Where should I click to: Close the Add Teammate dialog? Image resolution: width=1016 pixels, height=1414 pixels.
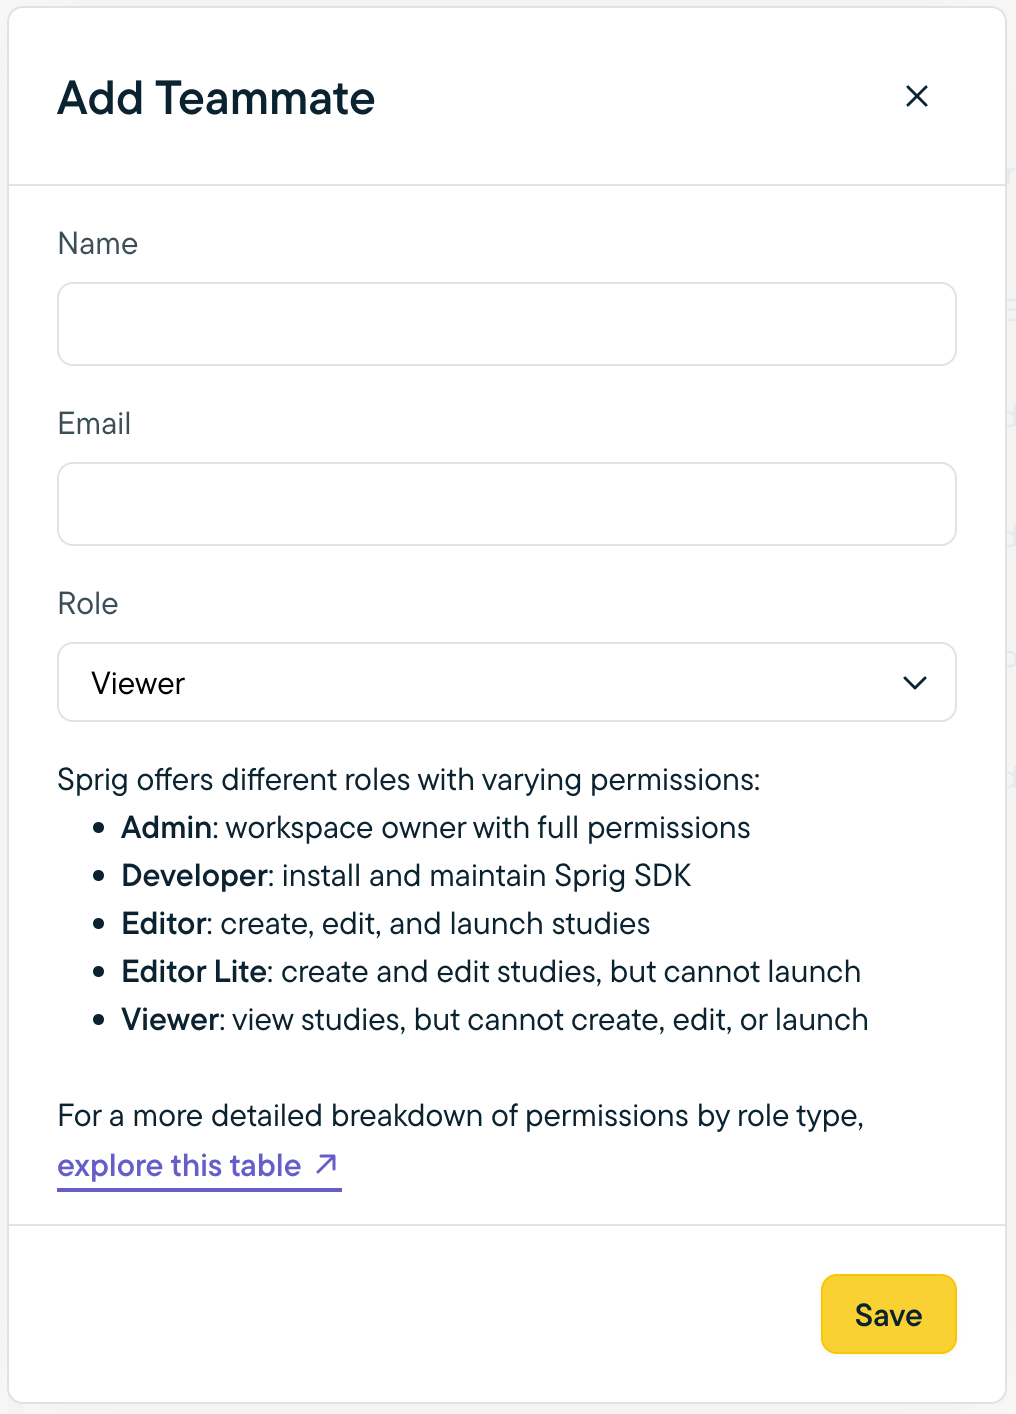click(916, 96)
